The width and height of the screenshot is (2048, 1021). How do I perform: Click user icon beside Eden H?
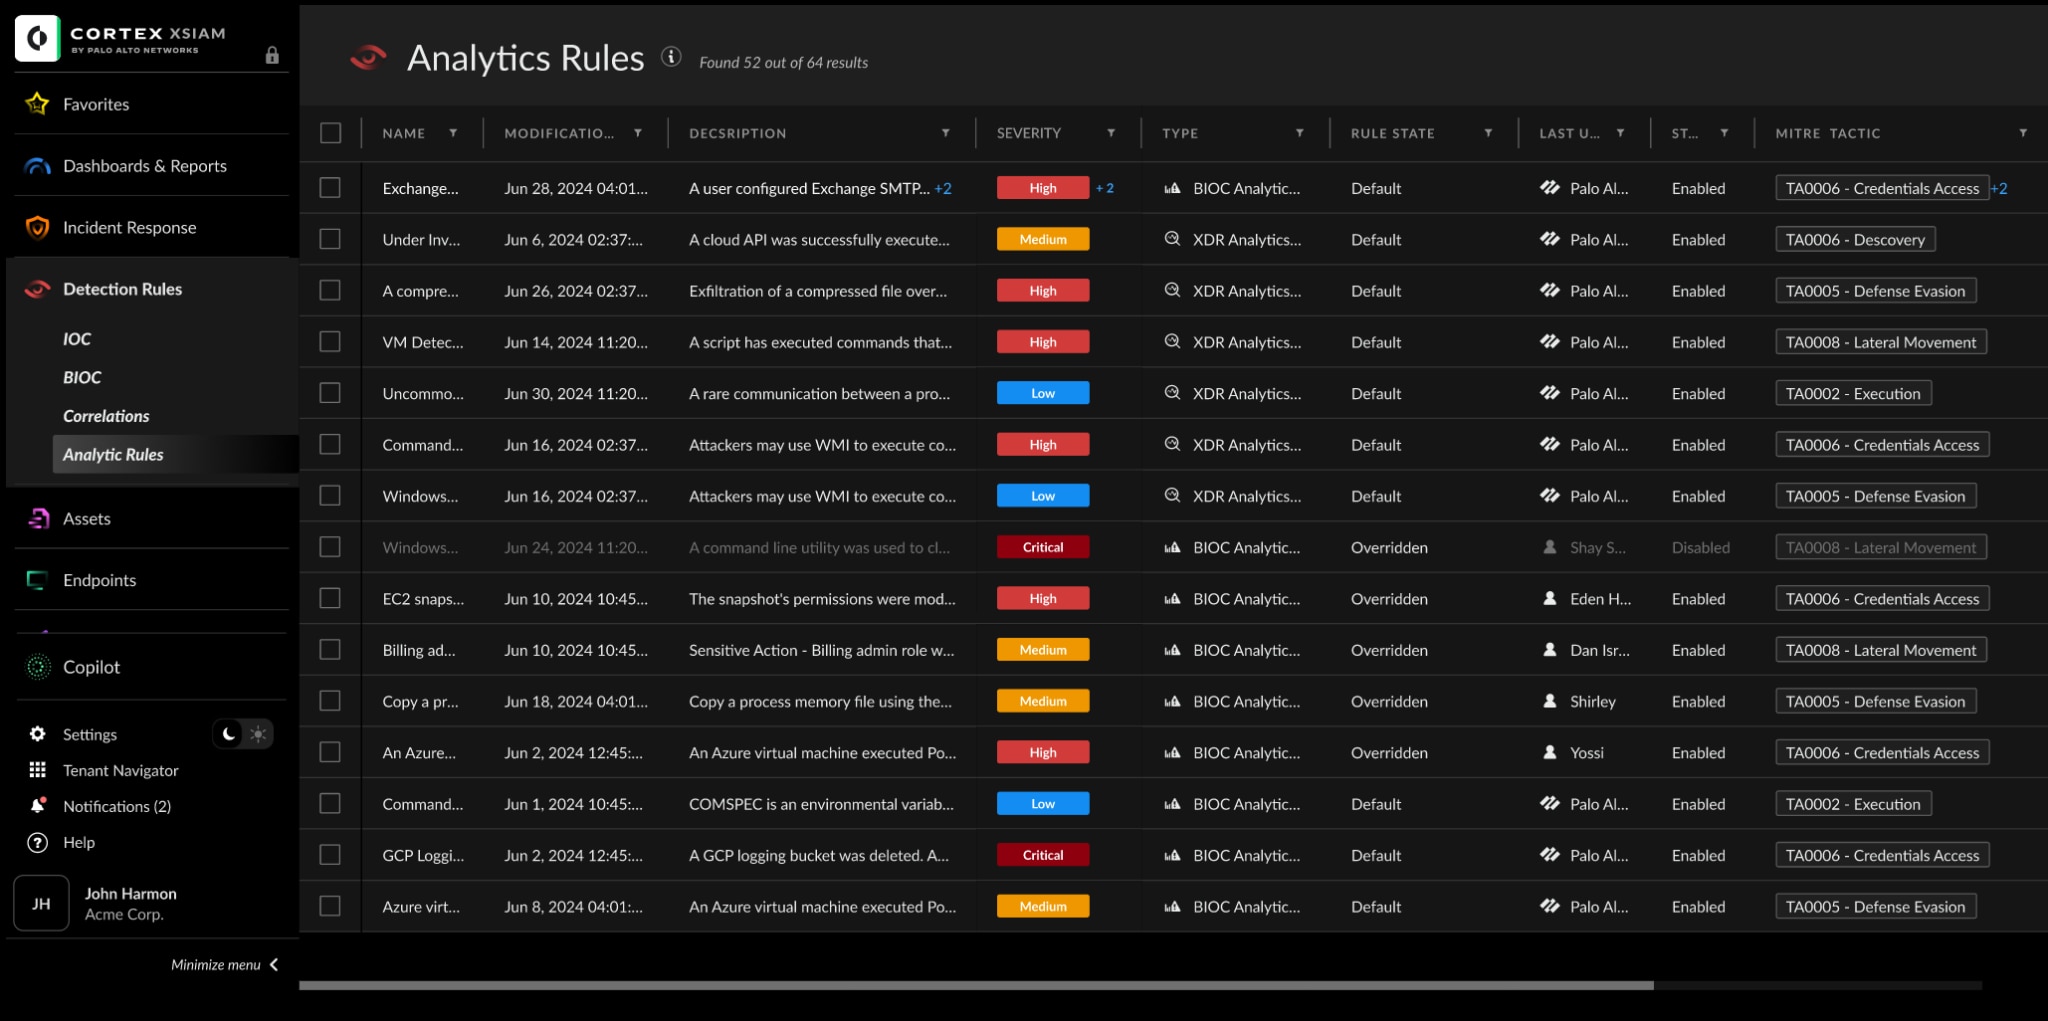(1550, 598)
